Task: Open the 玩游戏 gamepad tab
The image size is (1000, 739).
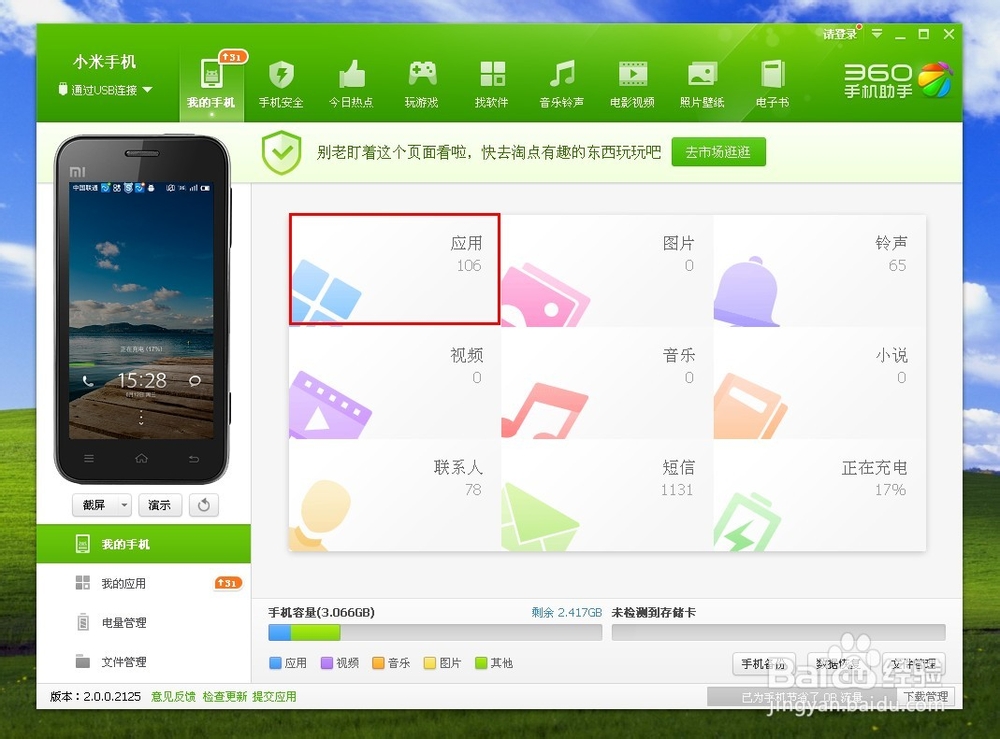Action: (x=422, y=84)
